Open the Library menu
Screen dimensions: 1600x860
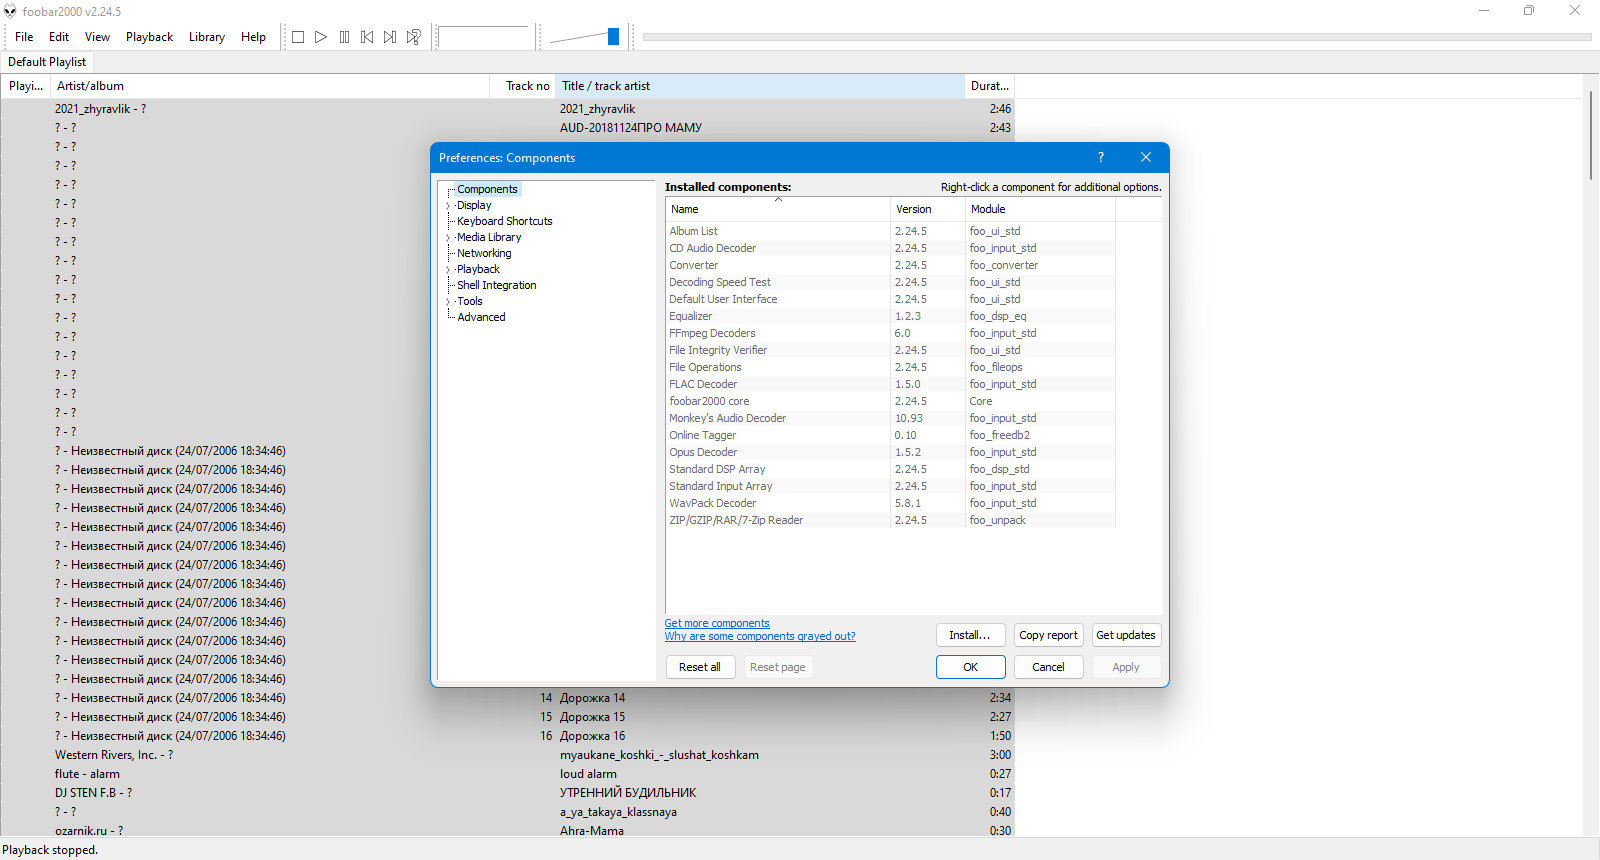(207, 37)
